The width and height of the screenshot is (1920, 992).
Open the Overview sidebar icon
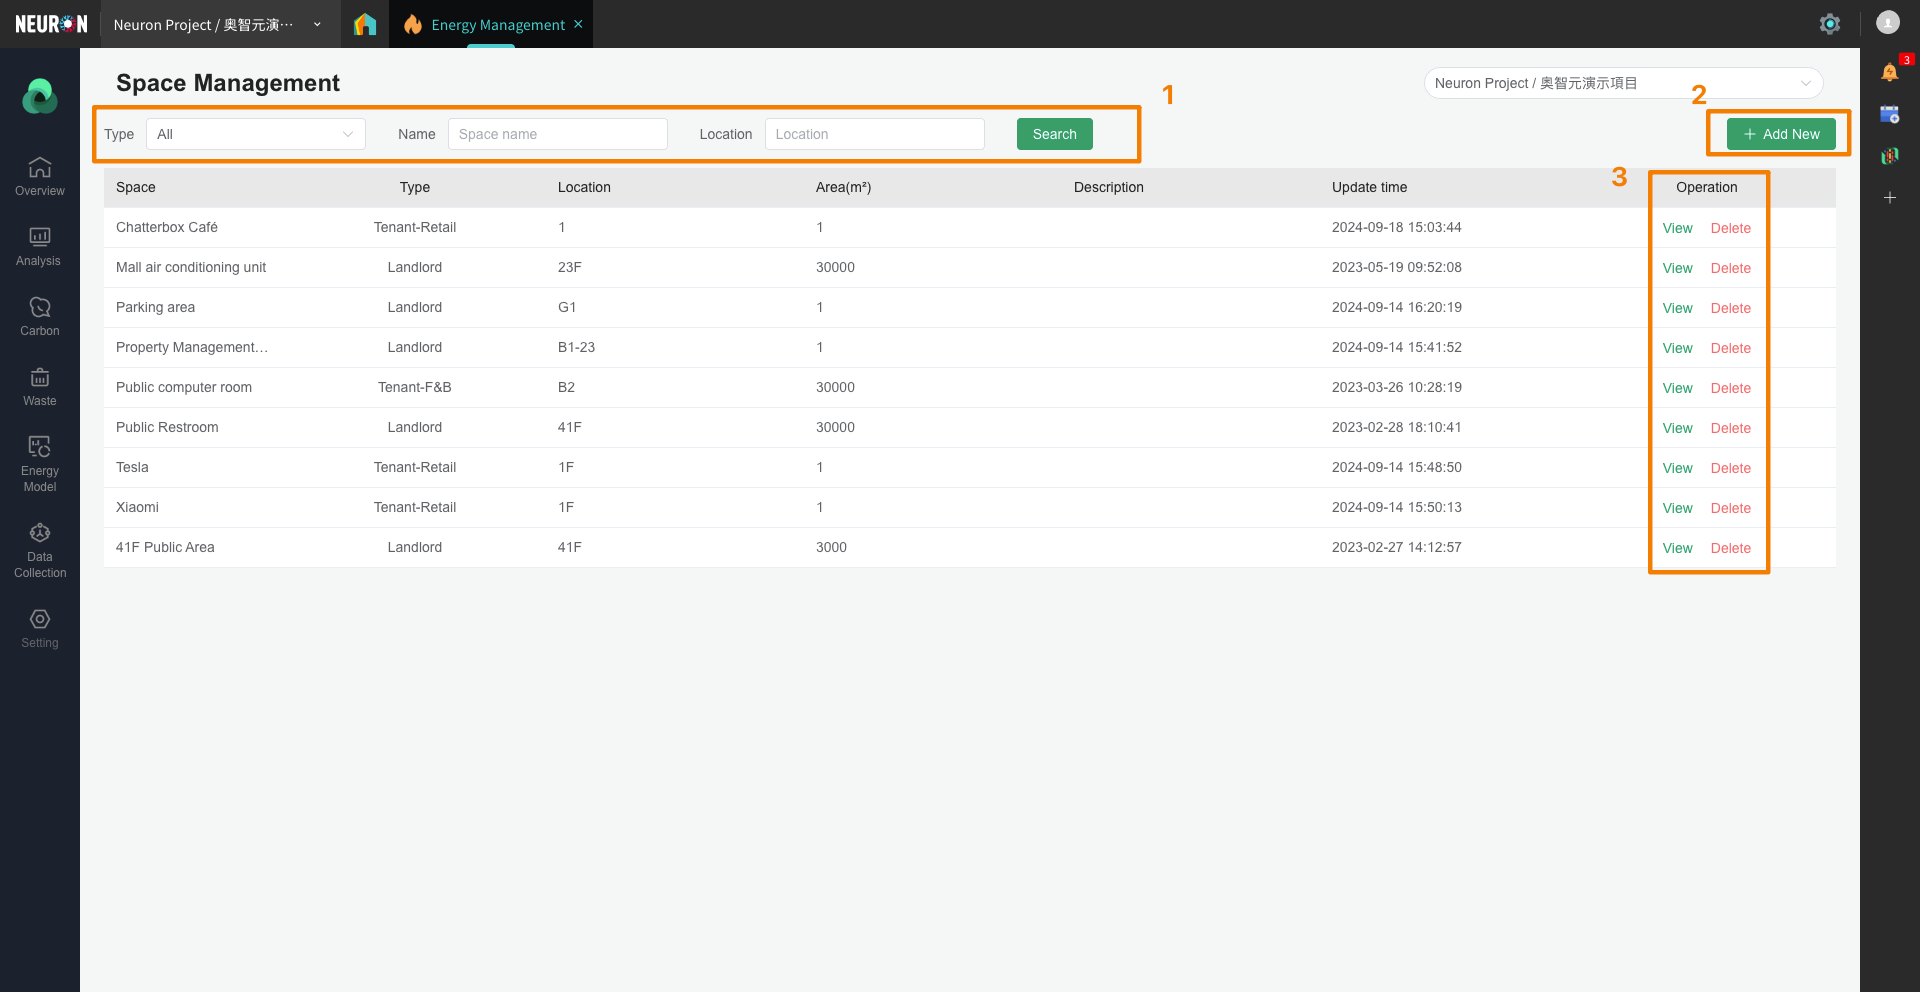click(x=40, y=176)
